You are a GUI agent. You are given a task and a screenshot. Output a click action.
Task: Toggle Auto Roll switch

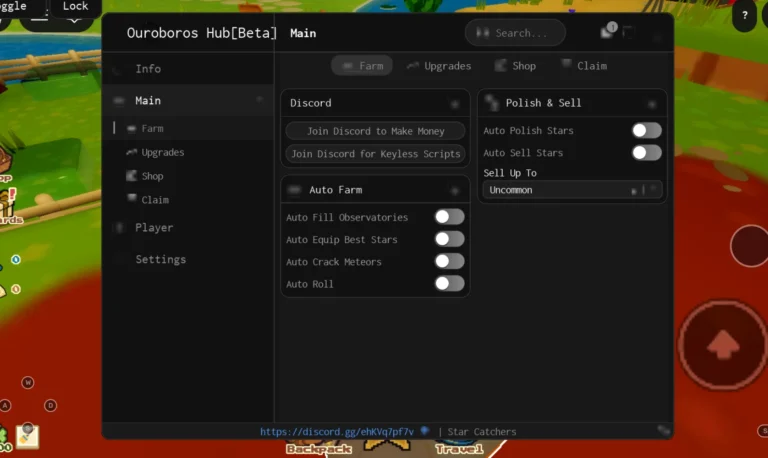[x=449, y=283]
